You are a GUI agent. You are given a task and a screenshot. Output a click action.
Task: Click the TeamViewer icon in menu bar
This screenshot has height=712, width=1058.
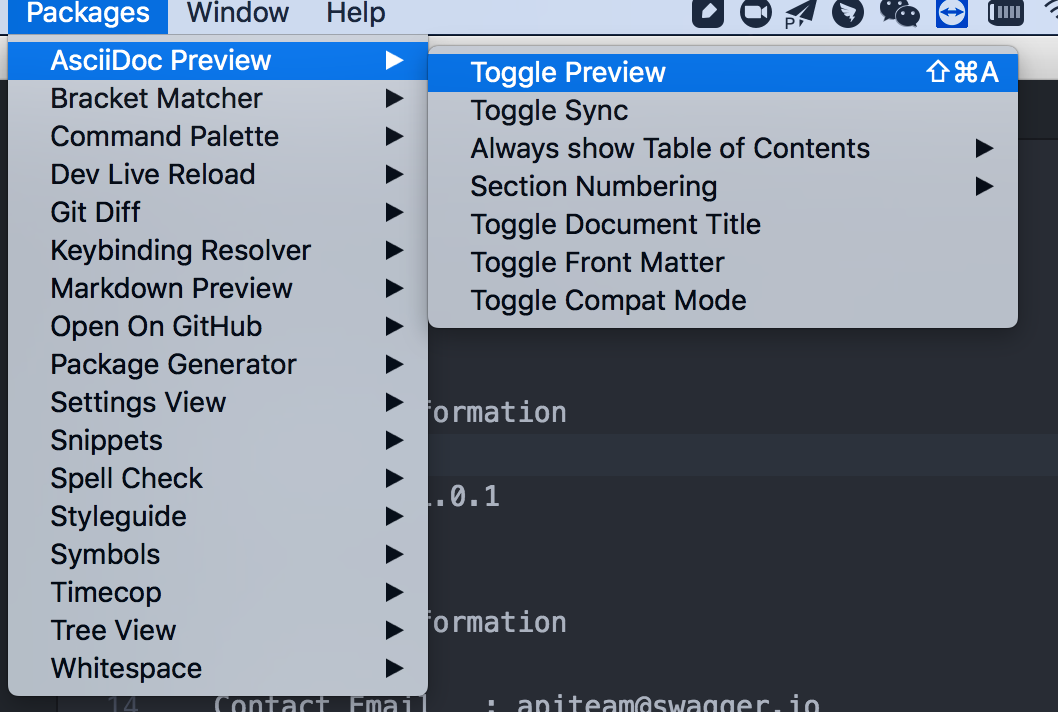[x=951, y=13]
